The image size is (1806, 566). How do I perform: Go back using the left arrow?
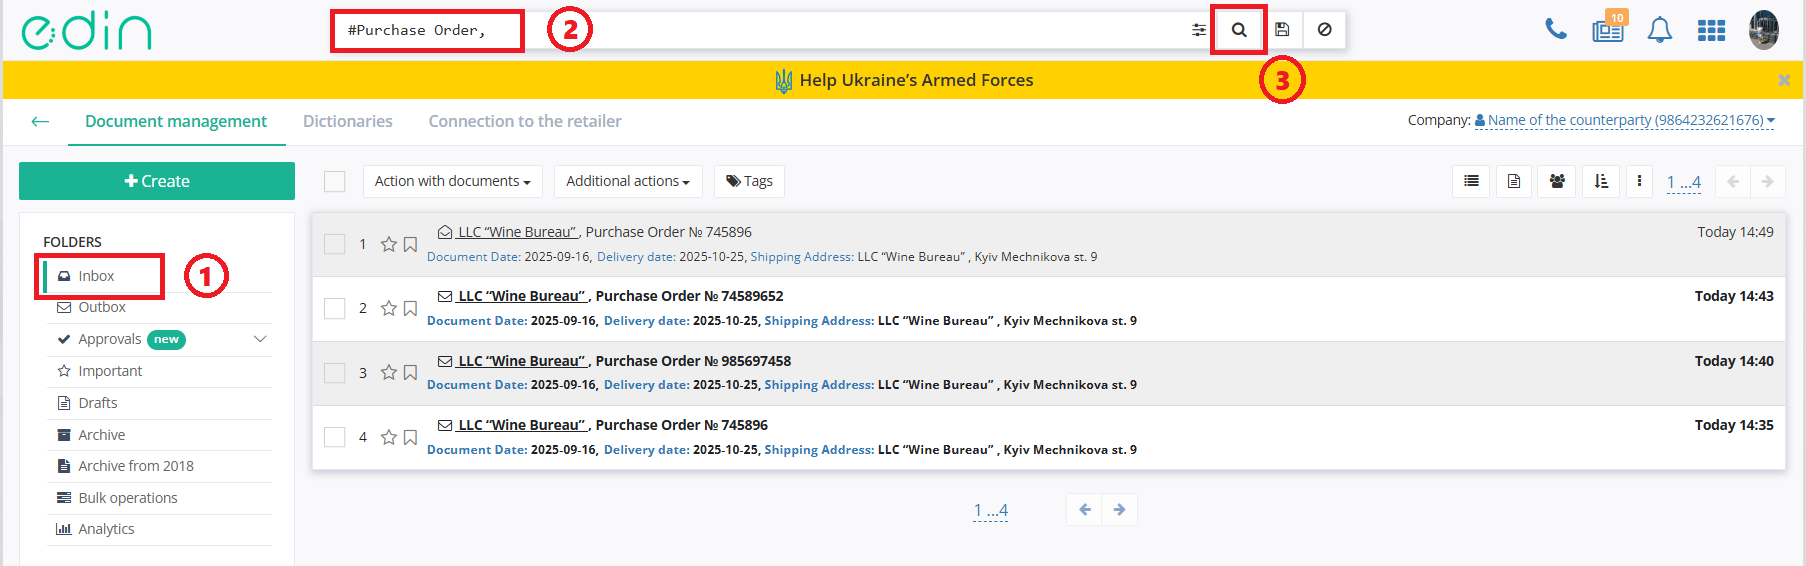[40, 121]
